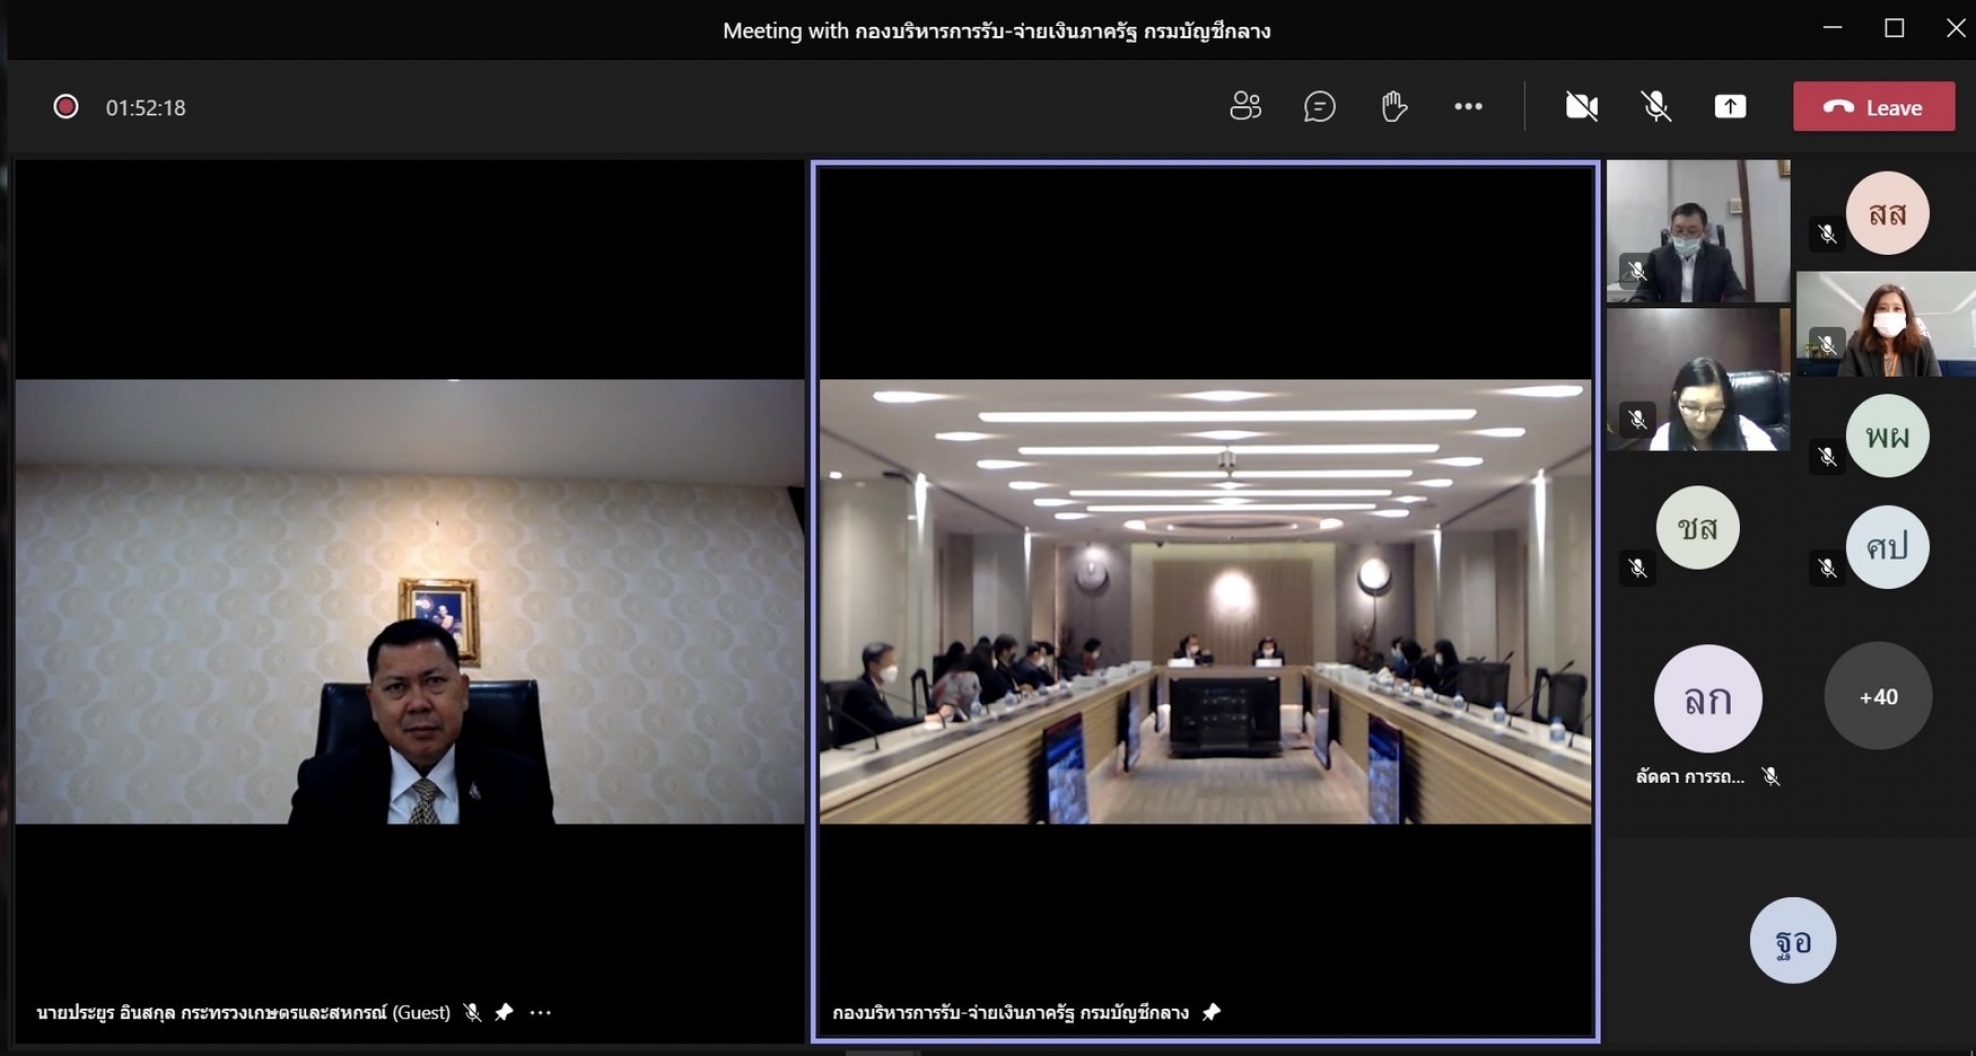Maximize the Teams meeting window
The image size is (1976, 1056).
tap(1894, 28)
